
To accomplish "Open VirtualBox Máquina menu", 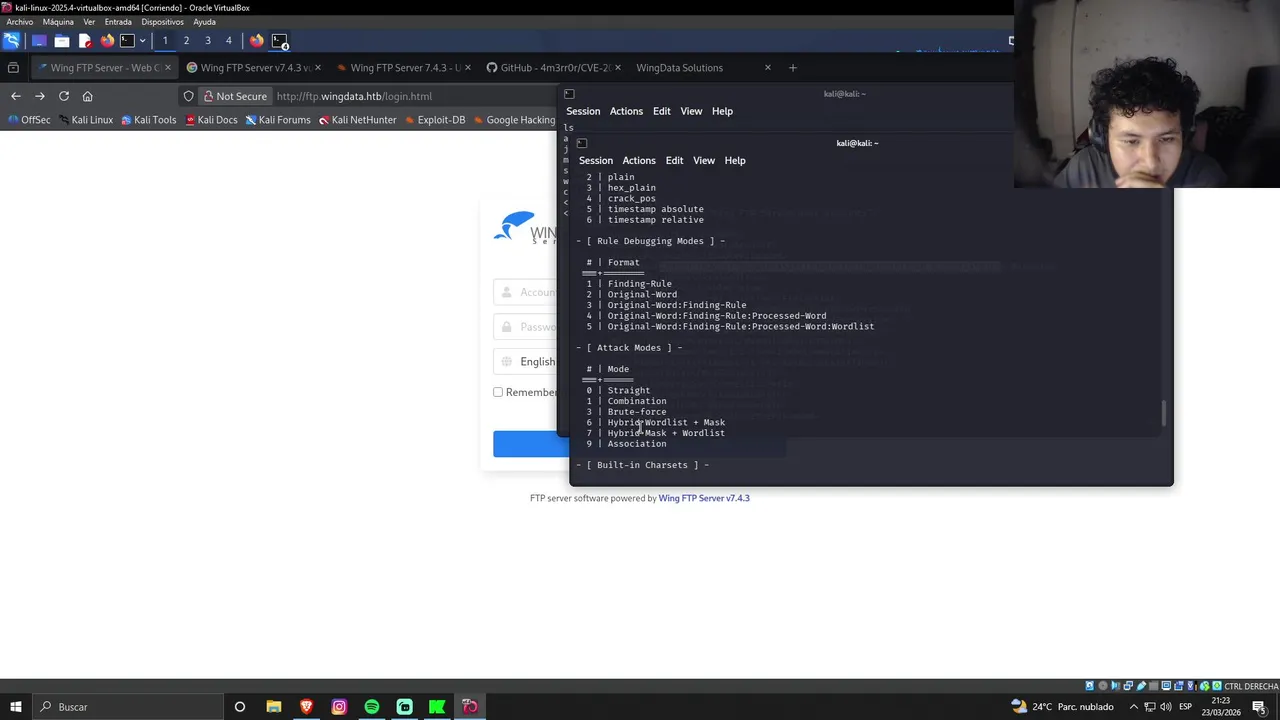I will click(x=58, y=22).
